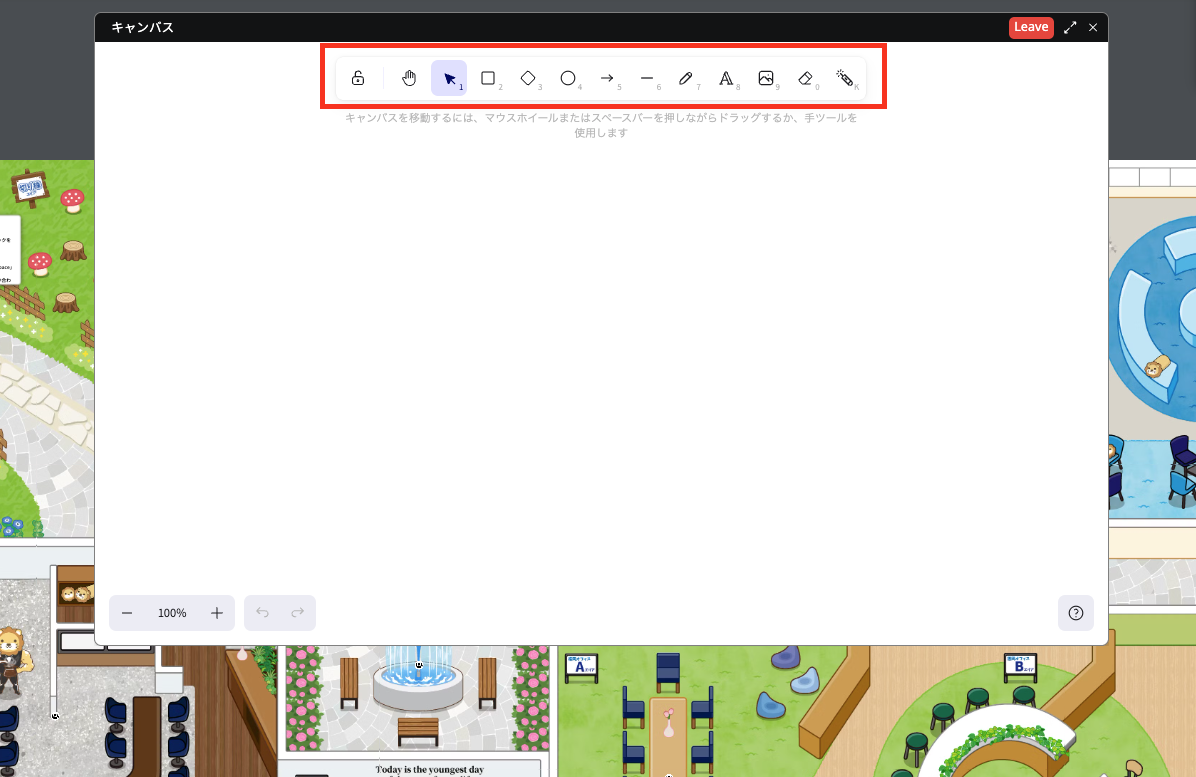The image size is (1196, 777).
Task: Pick the Ellipse shape tool
Action: [x=567, y=78]
